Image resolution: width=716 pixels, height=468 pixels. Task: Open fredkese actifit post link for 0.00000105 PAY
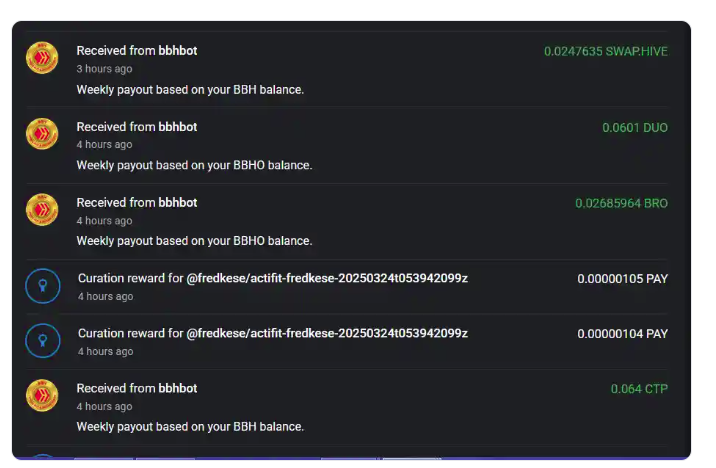[x=327, y=279]
